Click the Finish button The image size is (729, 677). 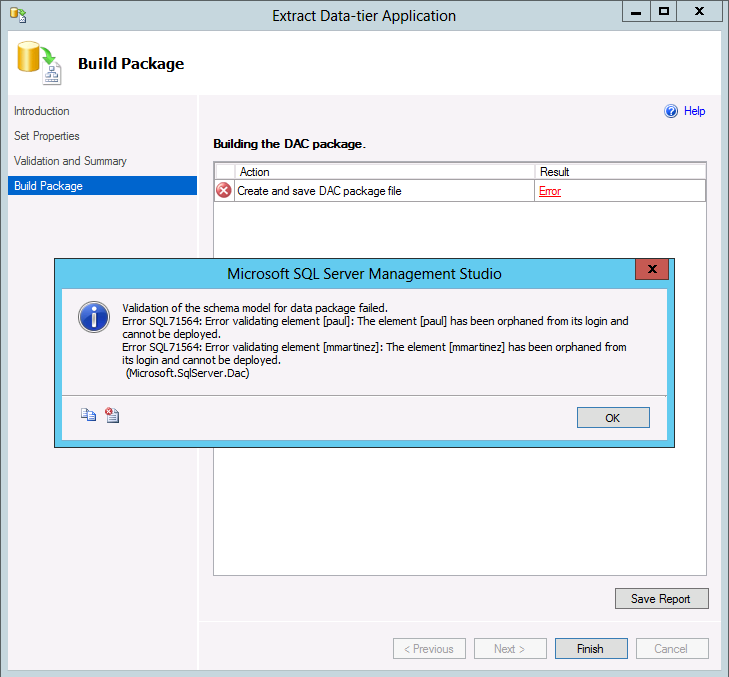click(591, 649)
